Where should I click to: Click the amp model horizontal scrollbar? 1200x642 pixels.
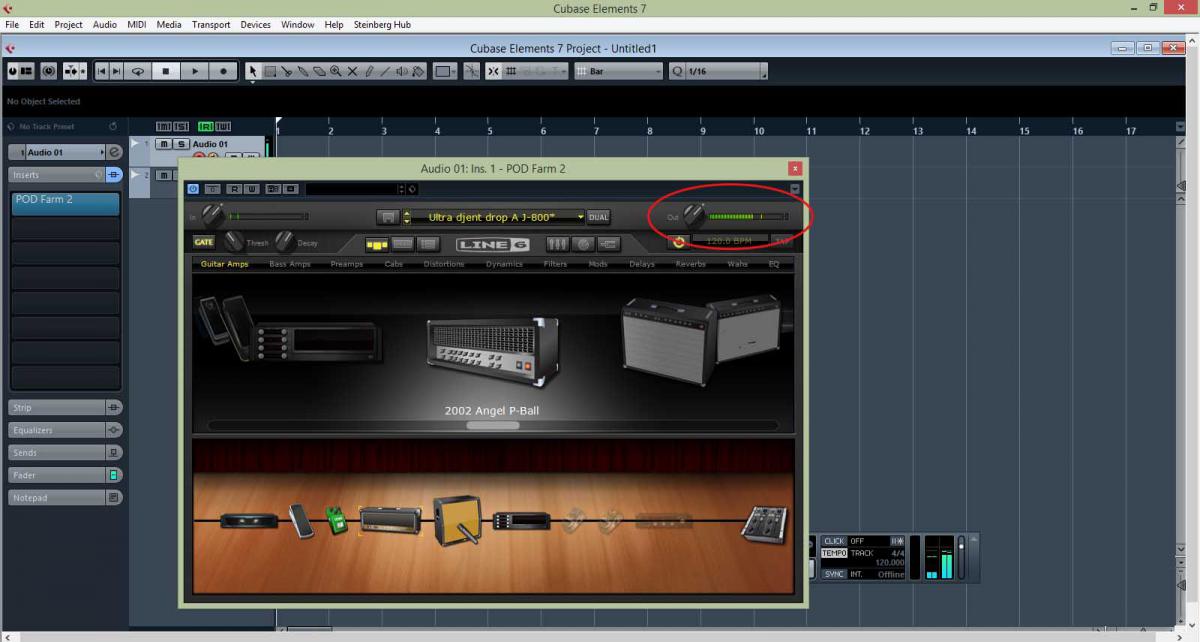[493, 425]
